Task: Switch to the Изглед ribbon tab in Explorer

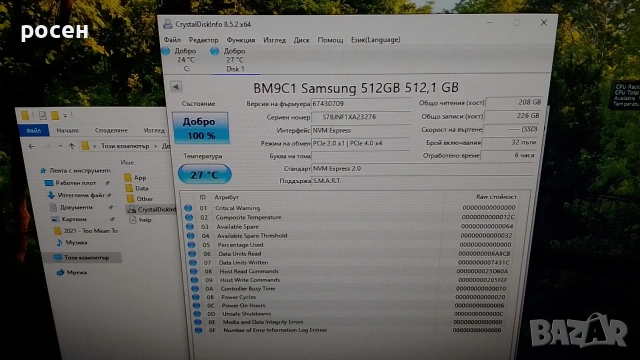Action: click(154, 130)
